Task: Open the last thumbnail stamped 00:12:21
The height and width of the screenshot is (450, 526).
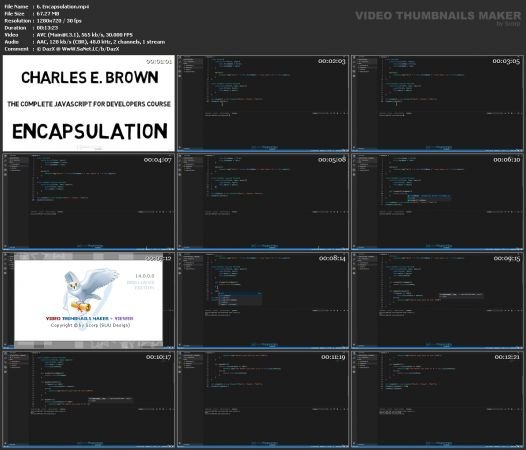Action: [x=437, y=399]
